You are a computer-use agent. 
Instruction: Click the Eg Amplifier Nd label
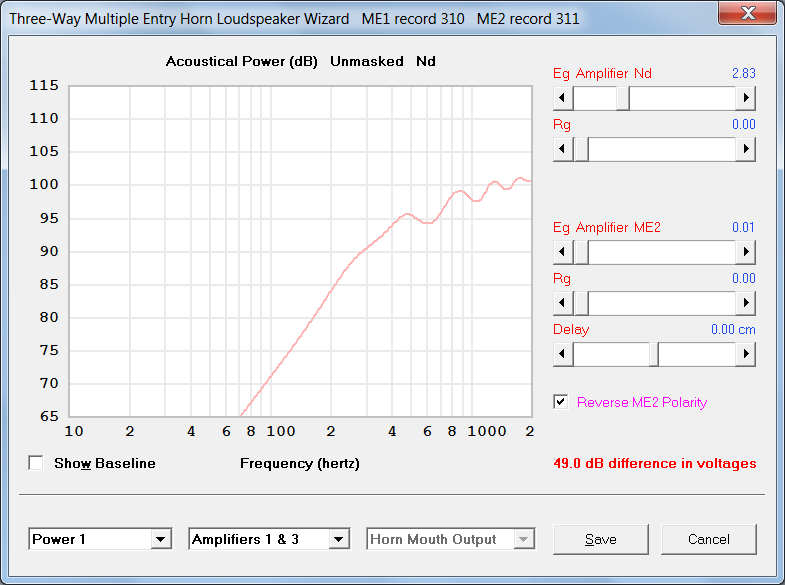pos(602,74)
